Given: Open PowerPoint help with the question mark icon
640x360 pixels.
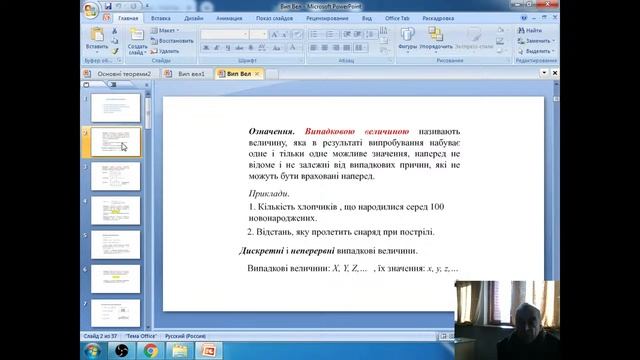Looking at the screenshot, I should click(524, 18).
